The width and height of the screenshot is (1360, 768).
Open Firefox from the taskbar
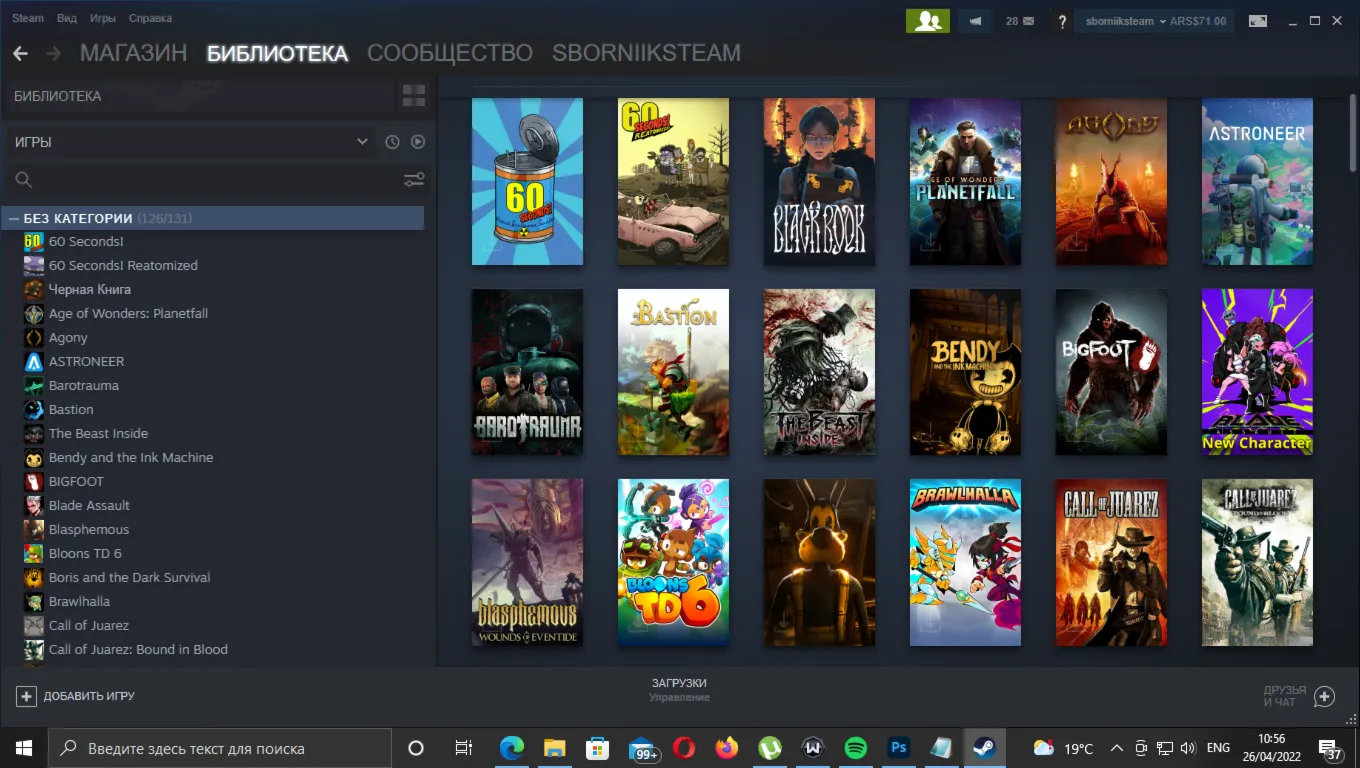(727, 748)
